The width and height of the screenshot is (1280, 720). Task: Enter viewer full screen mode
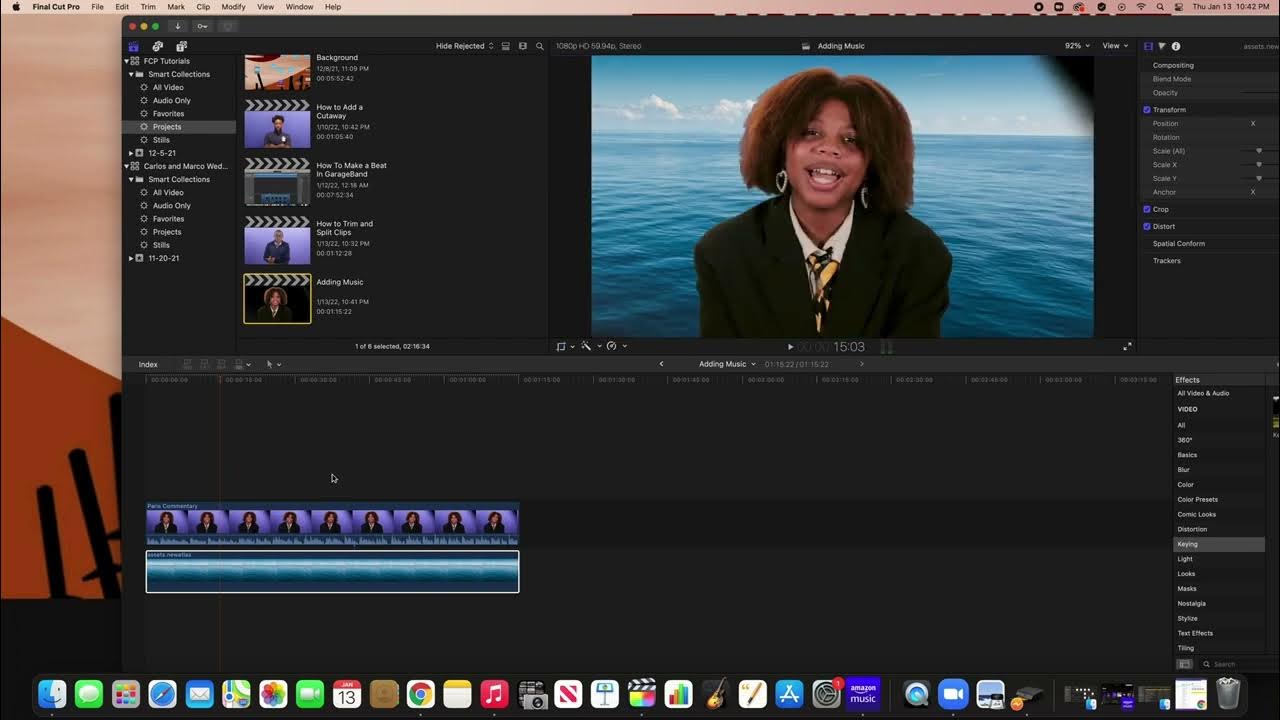tap(1127, 346)
